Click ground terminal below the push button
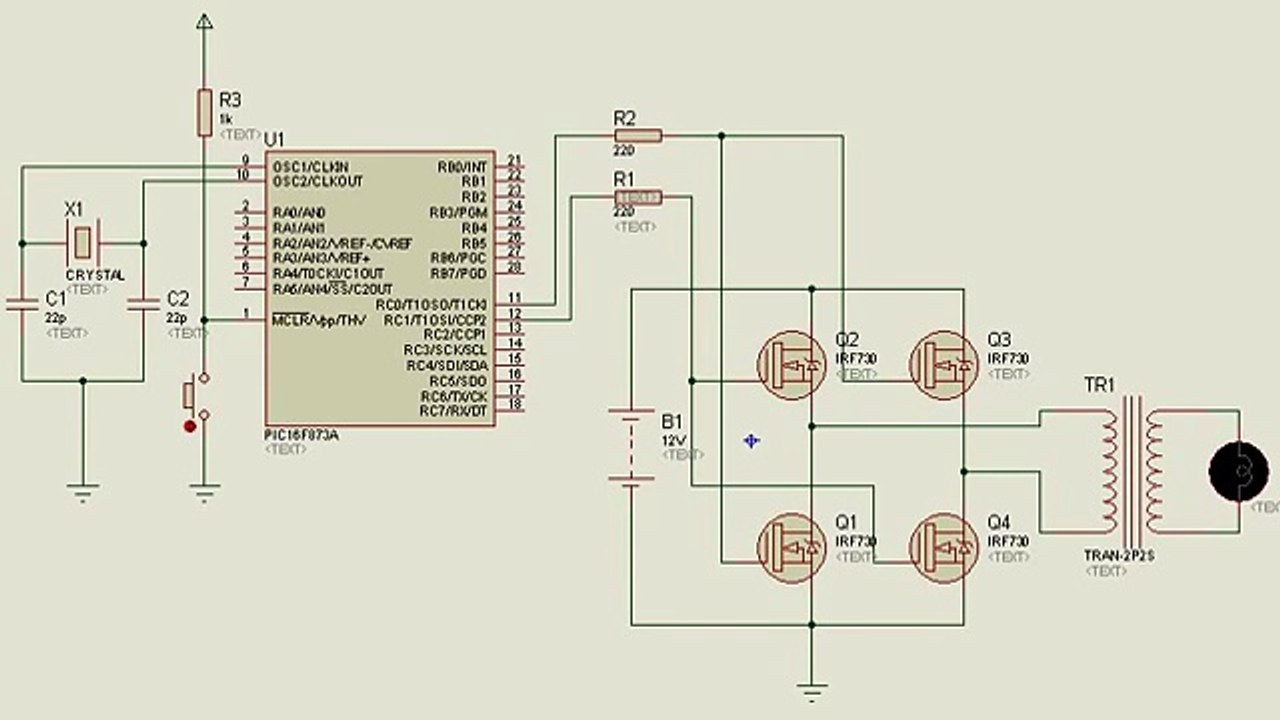Image resolution: width=1280 pixels, height=720 pixels. click(x=204, y=493)
